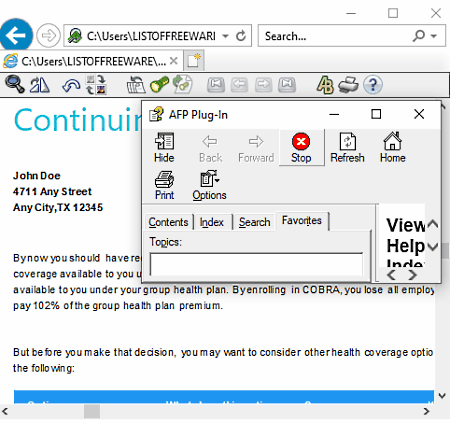Maximize the AFP Plug-In window

click(x=376, y=114)
